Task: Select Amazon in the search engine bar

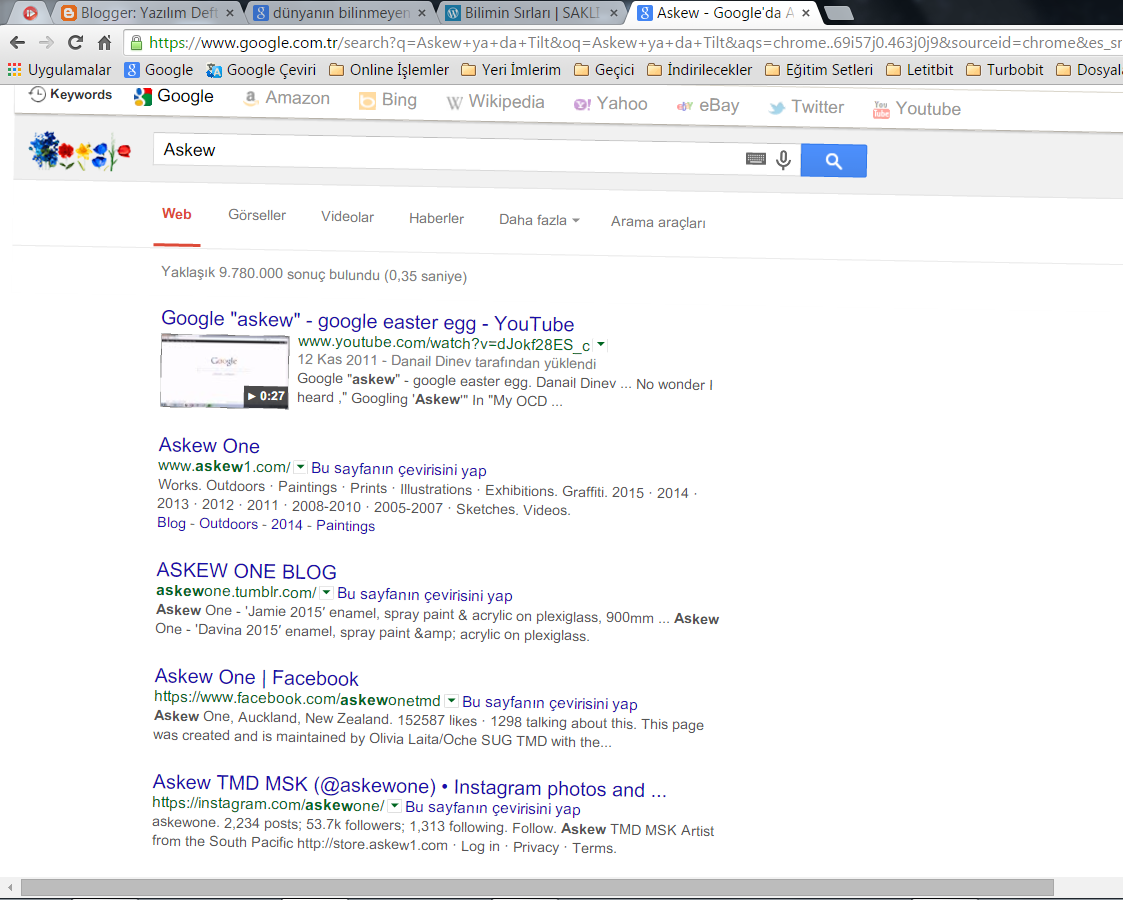Action: click(x=286, y=98)
